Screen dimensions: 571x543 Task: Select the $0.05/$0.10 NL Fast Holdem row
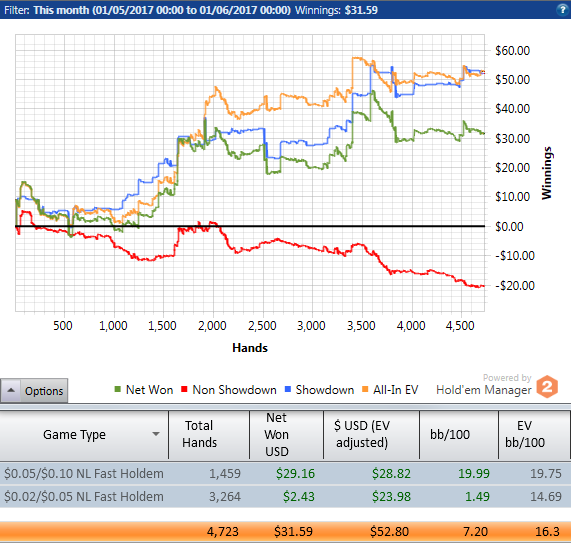coord(286,473)
